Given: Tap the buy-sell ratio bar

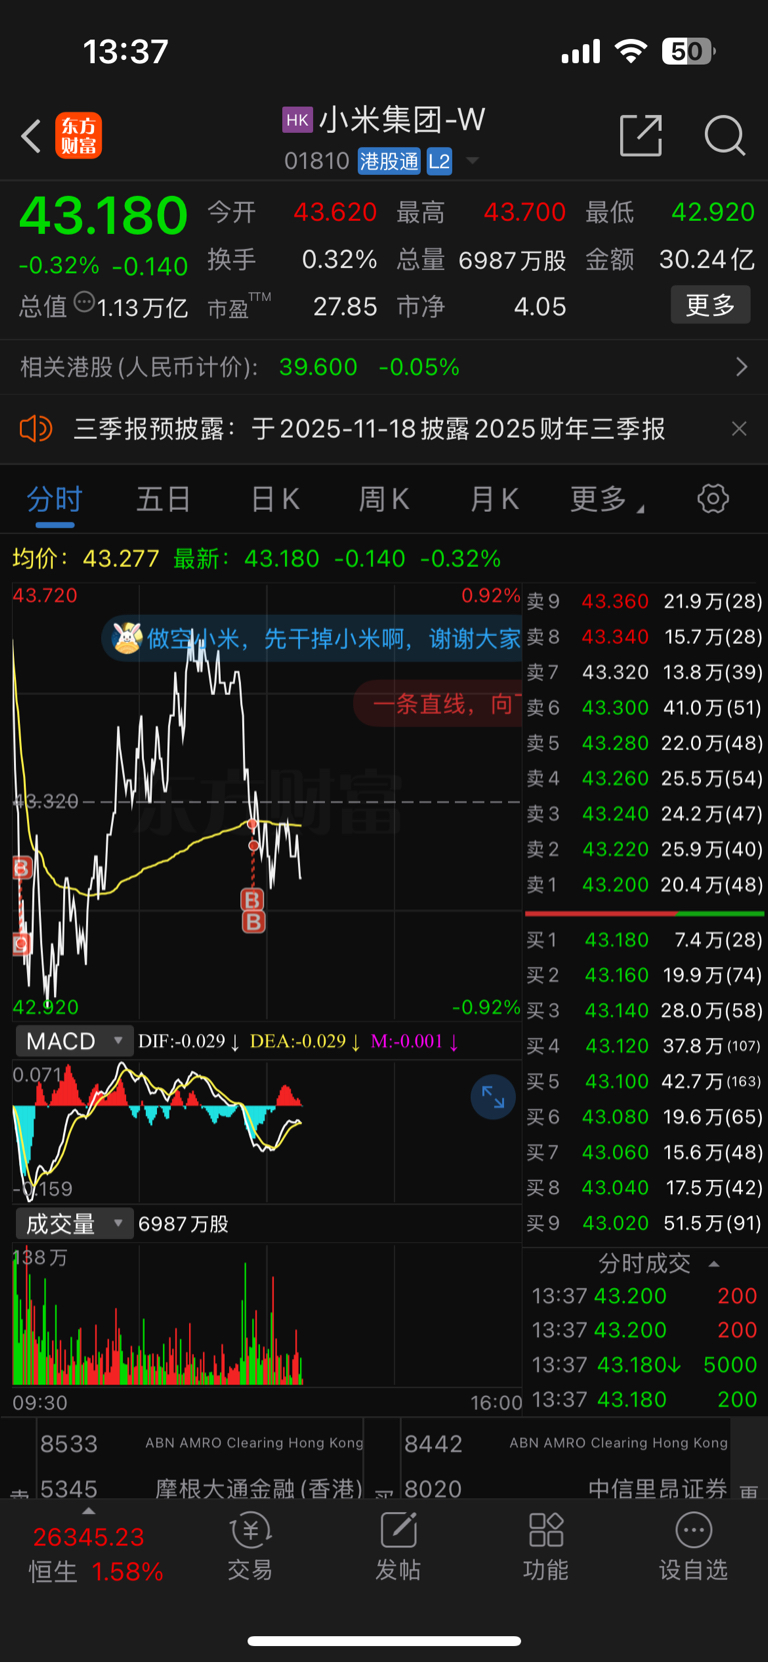Looking at the screenshot, I should [645, 913].
